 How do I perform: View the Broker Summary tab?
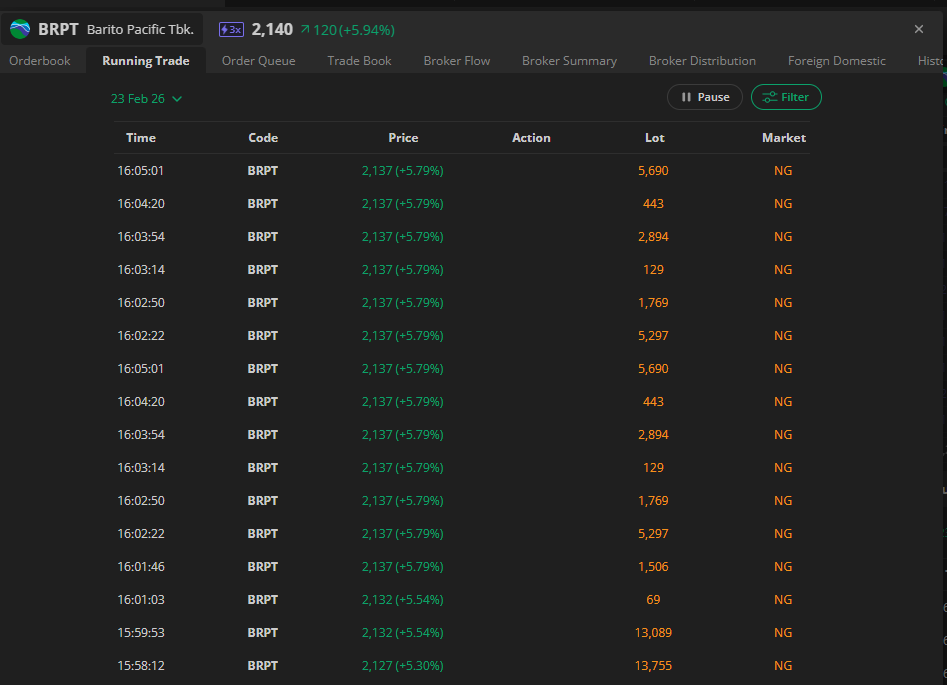coord(569,61)
